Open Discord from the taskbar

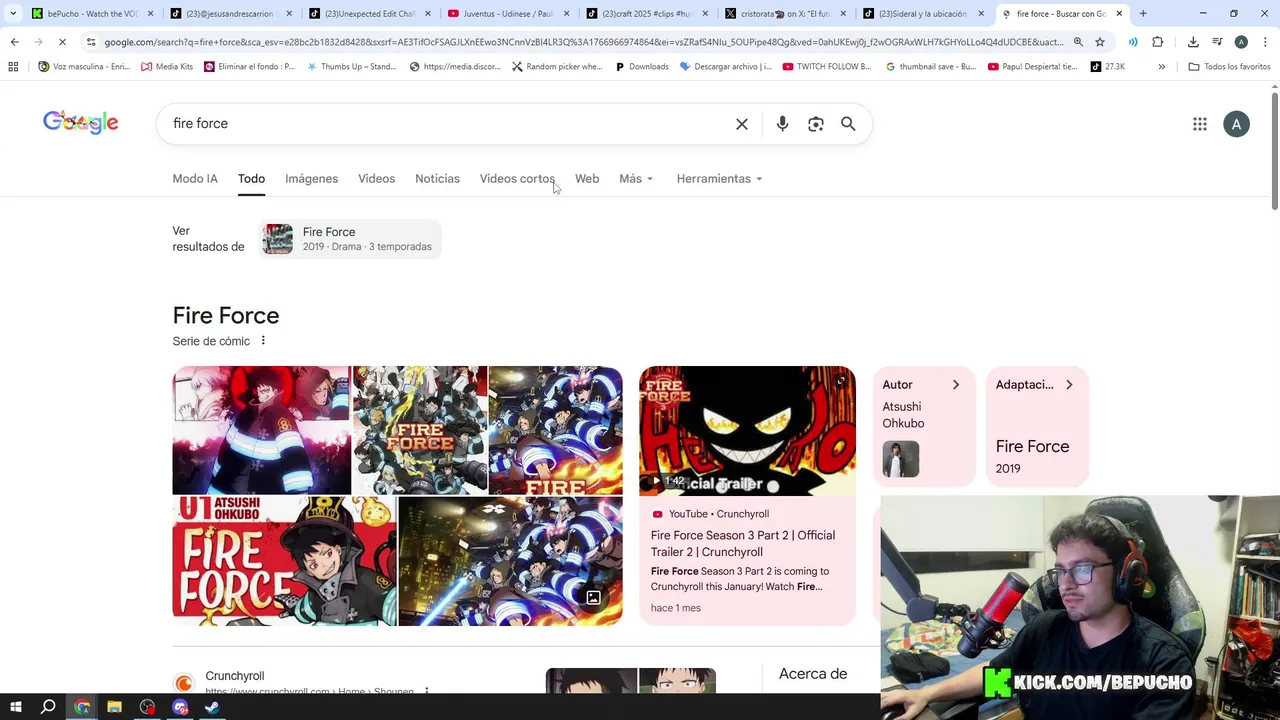[180, 707]
